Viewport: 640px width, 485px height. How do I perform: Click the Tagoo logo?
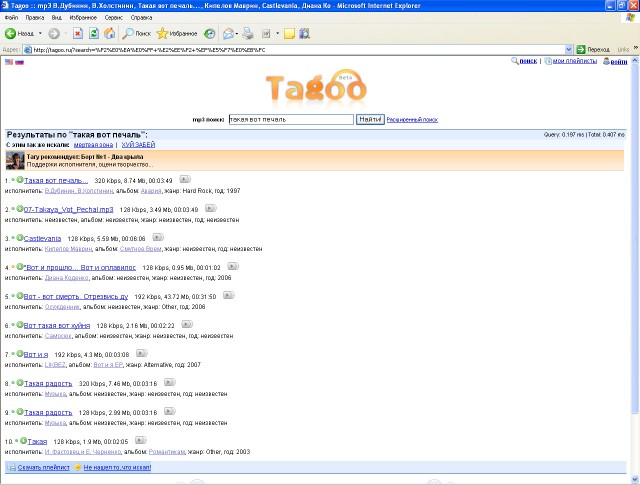316,87
